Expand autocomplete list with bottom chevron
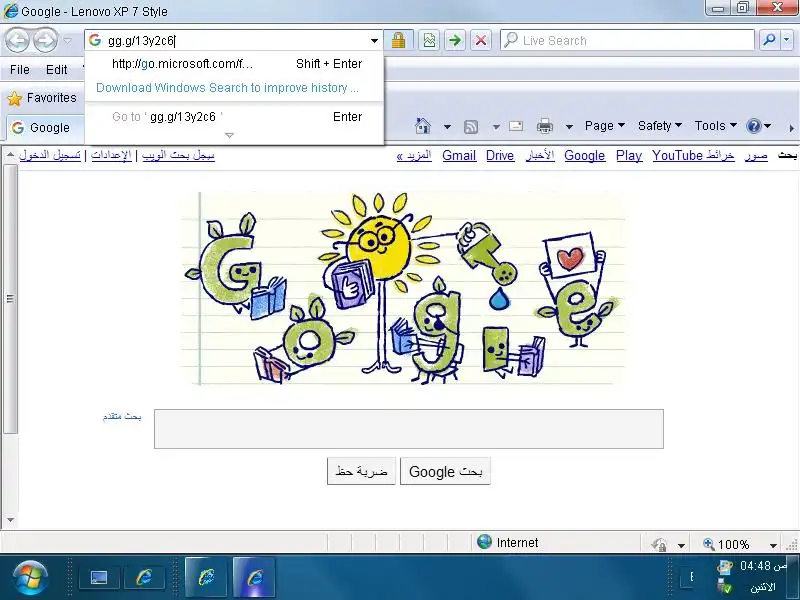The image size is (800, 600). pyautogui.click(x=229, y=135)
